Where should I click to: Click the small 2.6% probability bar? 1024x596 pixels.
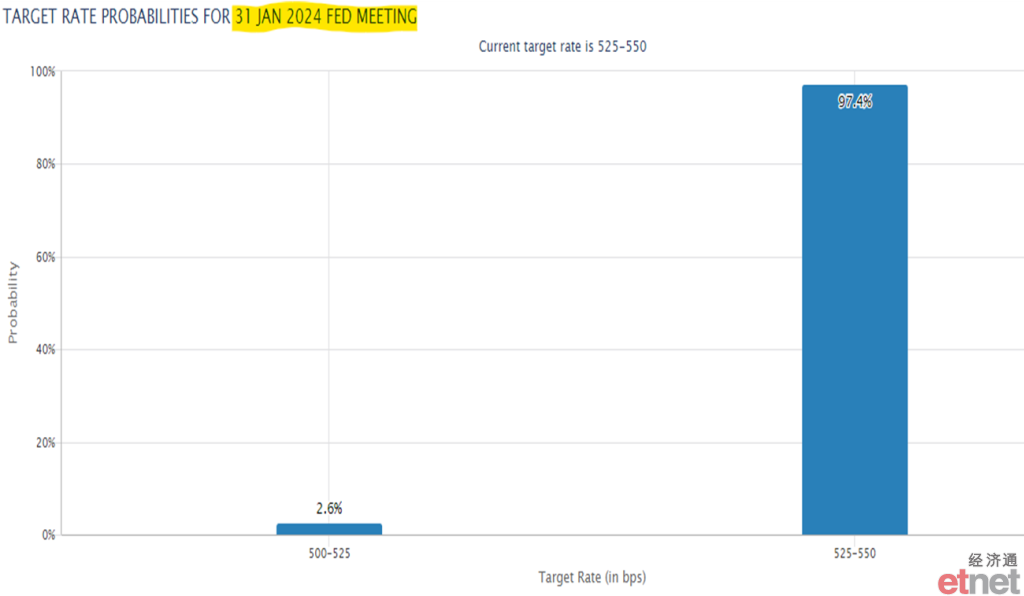pos(329,529)
